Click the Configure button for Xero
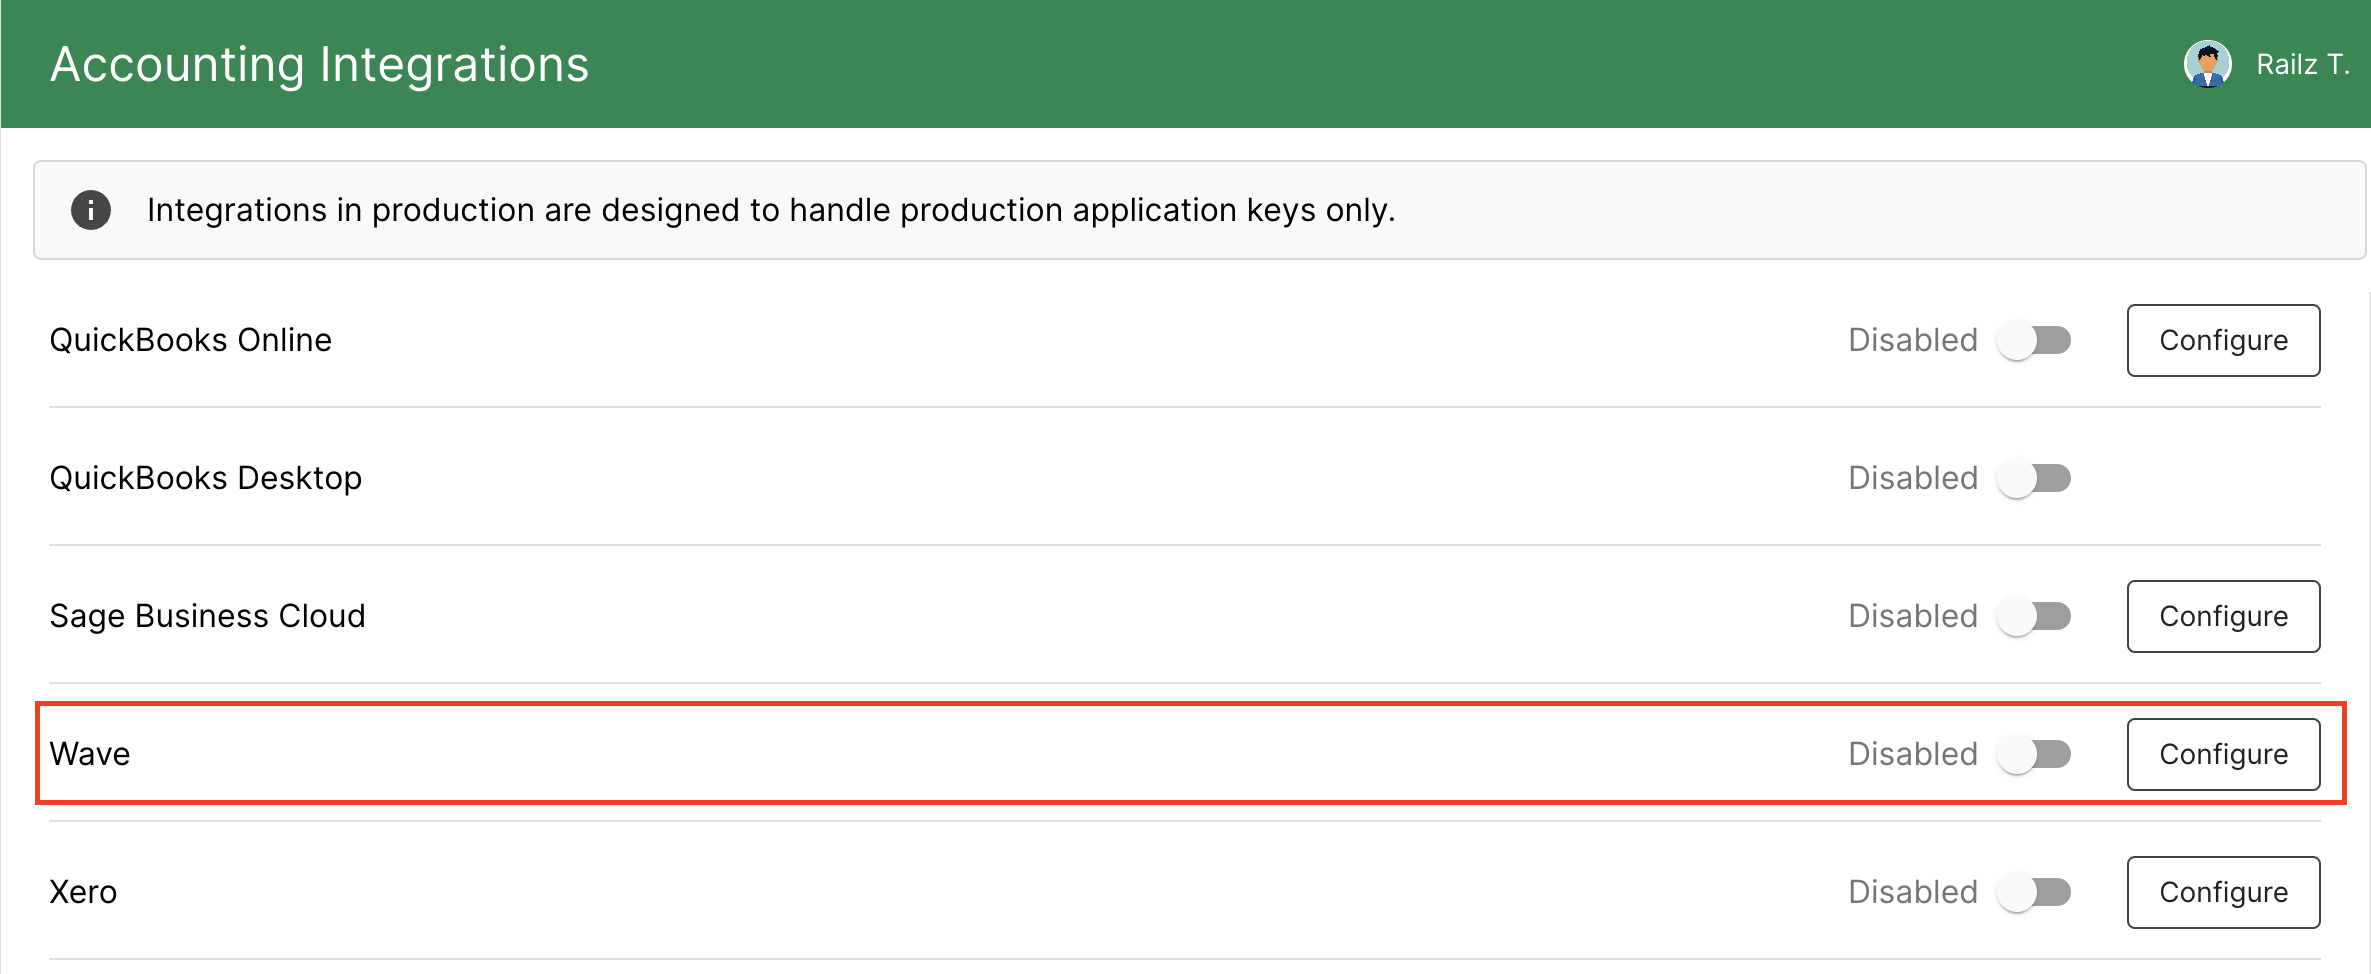The width and height of the screenshot is (2371, 974). click(x=2223, y=892)
